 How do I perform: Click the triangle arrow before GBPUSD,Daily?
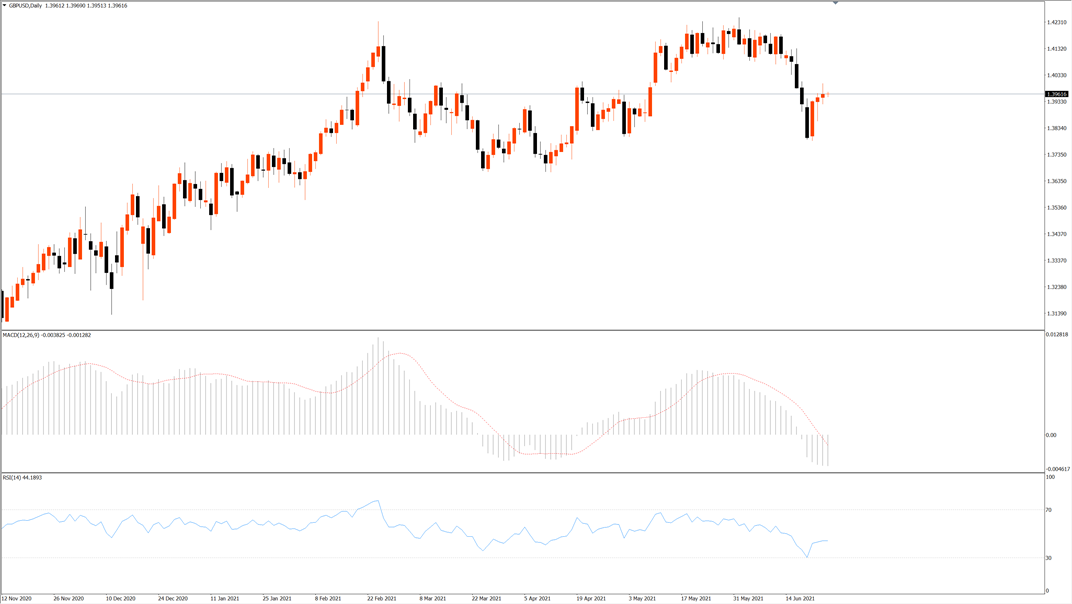point(4,5)
